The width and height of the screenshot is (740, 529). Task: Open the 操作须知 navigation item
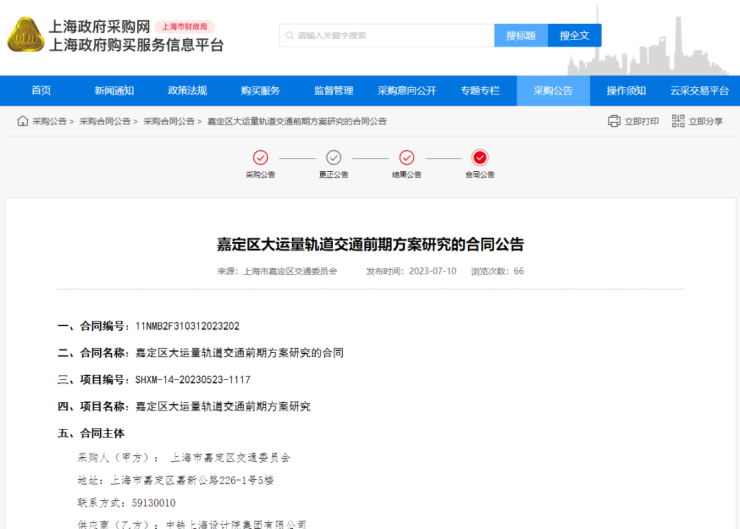pos(626,90)
